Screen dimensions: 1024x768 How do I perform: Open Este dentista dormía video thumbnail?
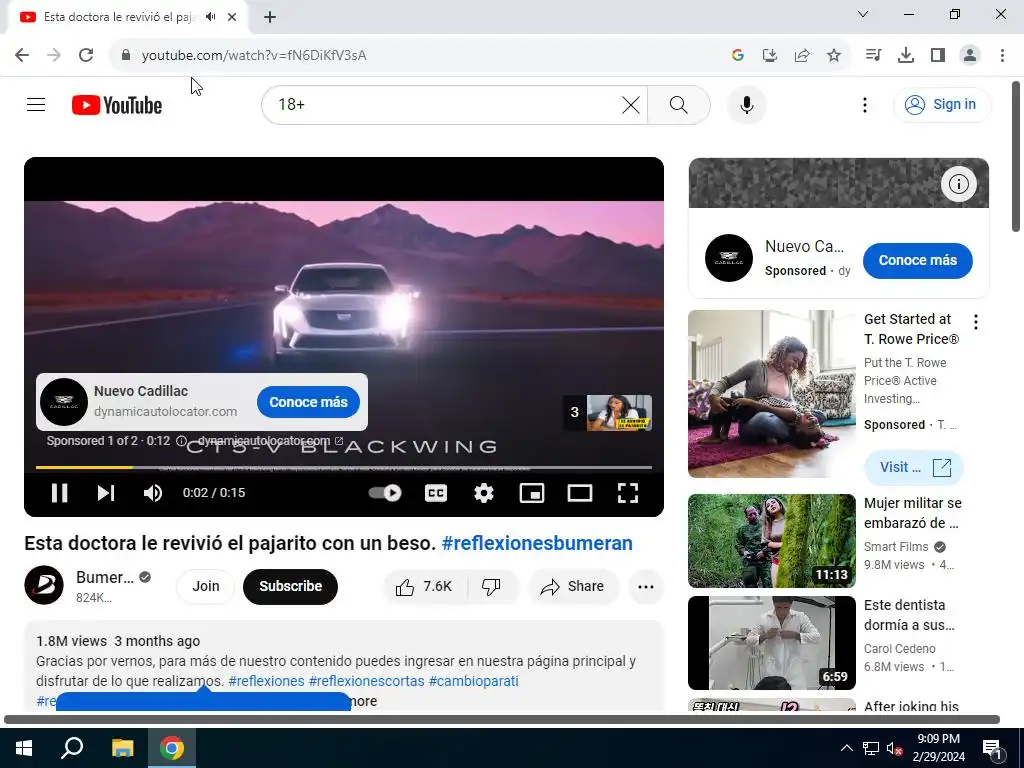[x=772, y=643]
